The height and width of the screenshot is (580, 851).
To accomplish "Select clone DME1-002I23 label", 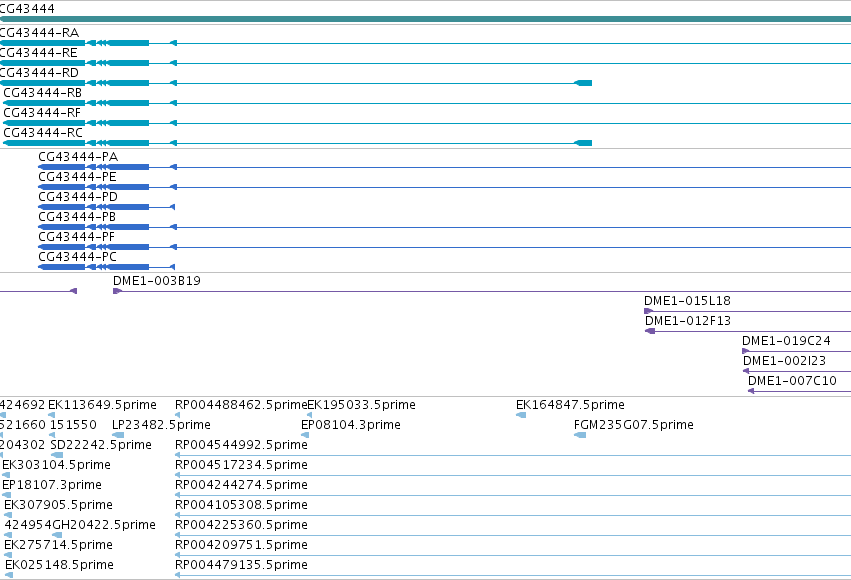I will click(785, 361).
